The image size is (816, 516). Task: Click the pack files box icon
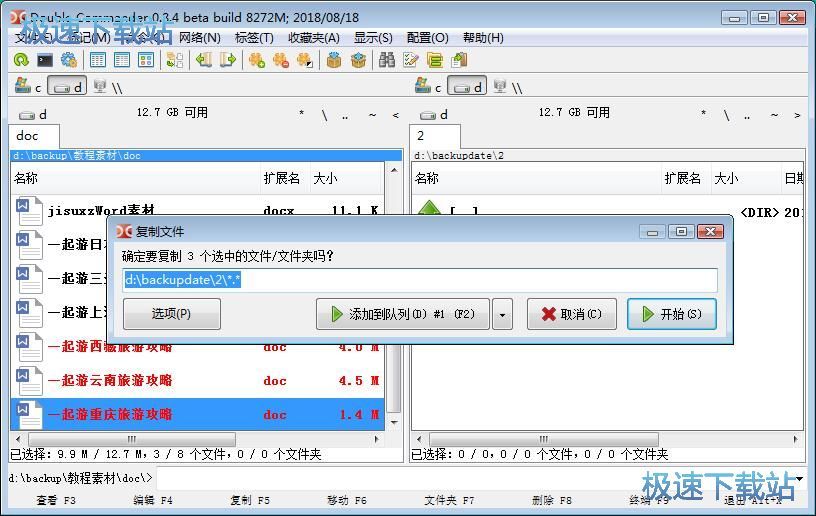pos(334,60)
